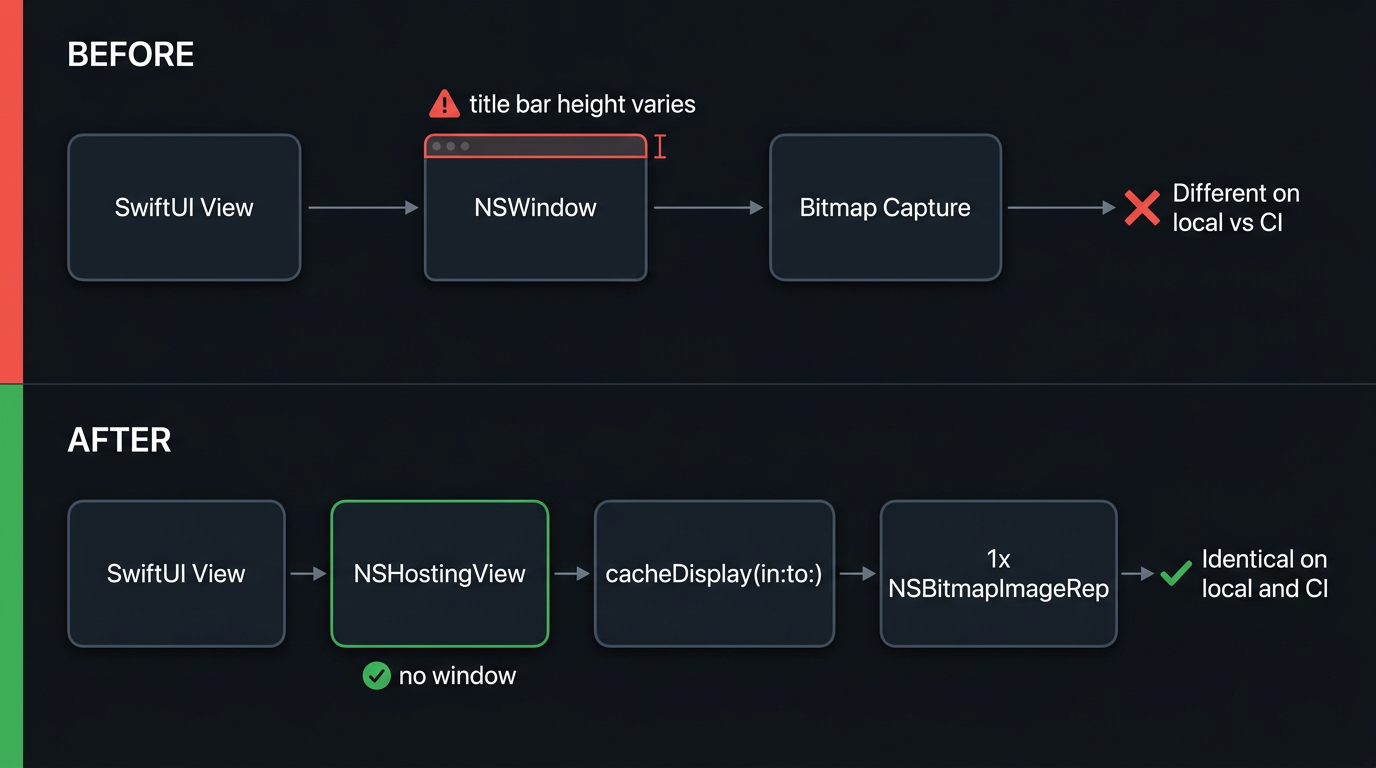
Task: Click the 'Different on local vs CI' text
Action: tap(1236, 208)
